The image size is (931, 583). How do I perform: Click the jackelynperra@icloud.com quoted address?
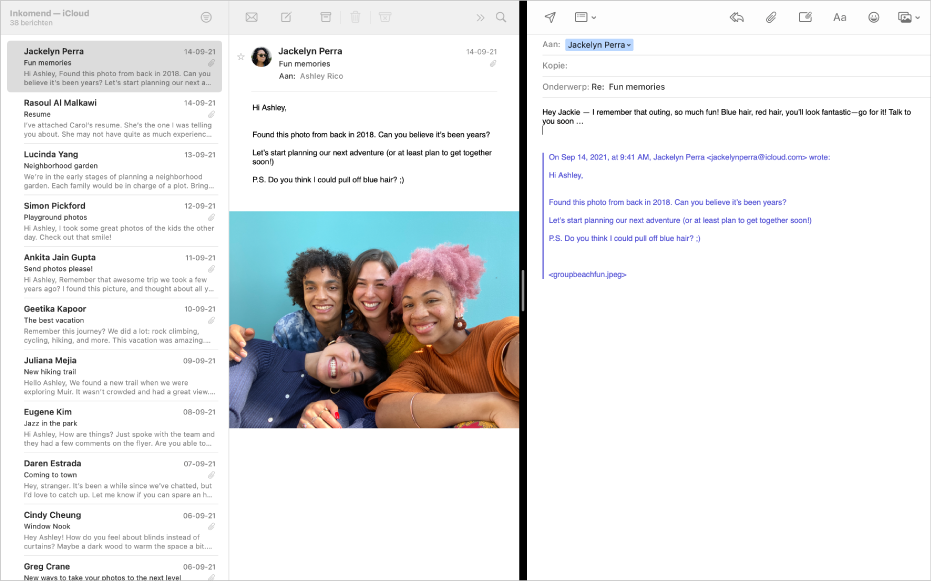pos(756,157)
